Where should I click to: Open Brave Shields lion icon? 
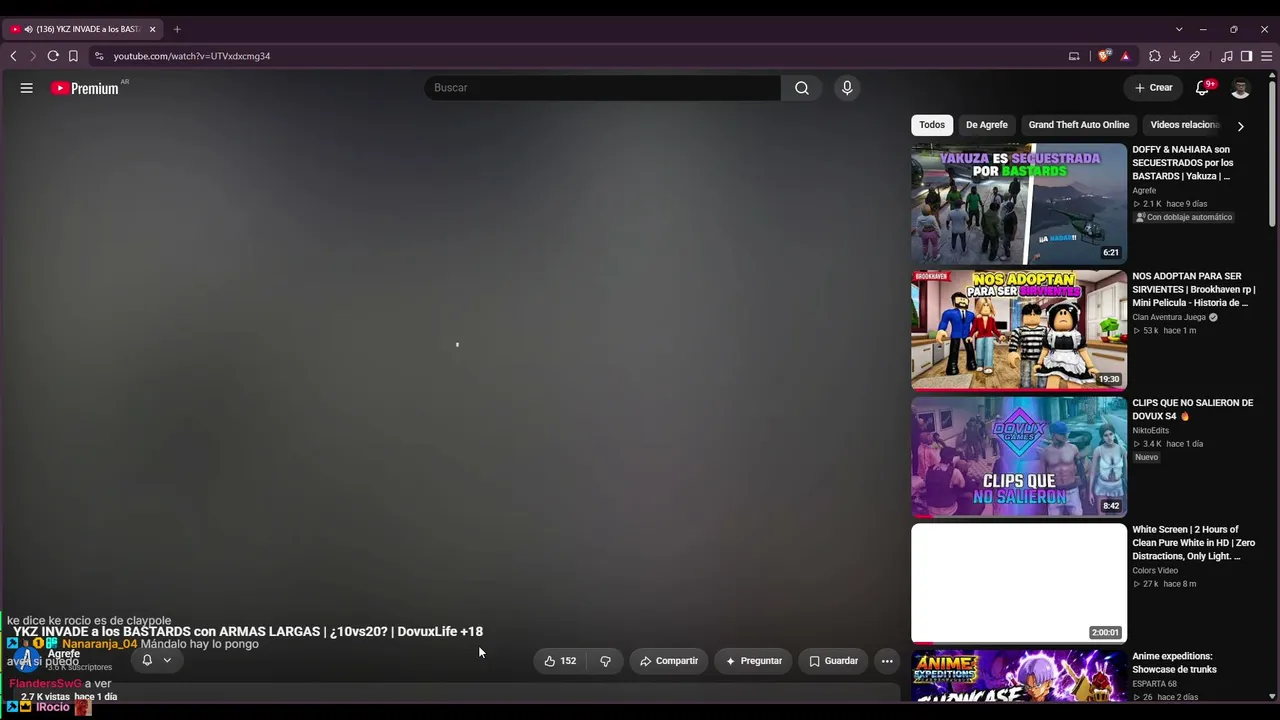(1103, 56)
